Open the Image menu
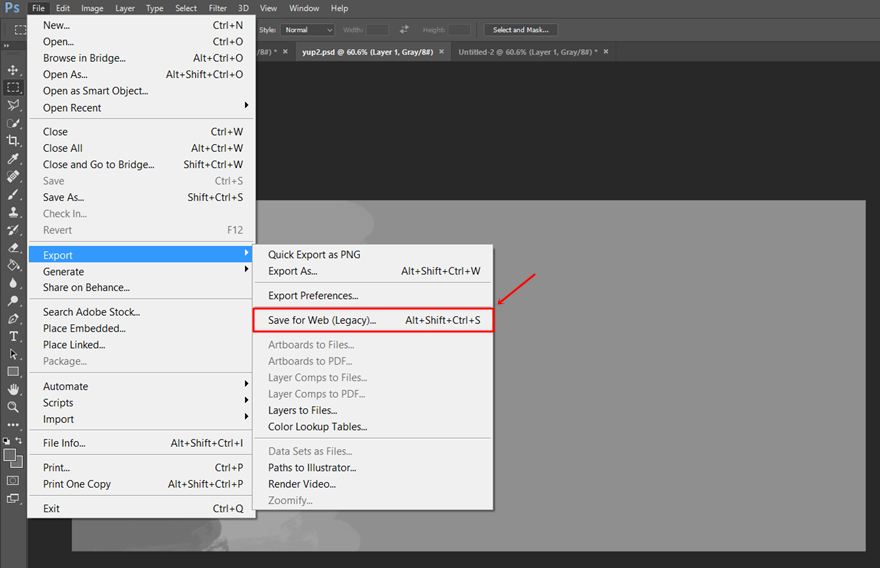The width and height of the screenshot is (880, 568). pyautogui.click(x=92, y=8)
